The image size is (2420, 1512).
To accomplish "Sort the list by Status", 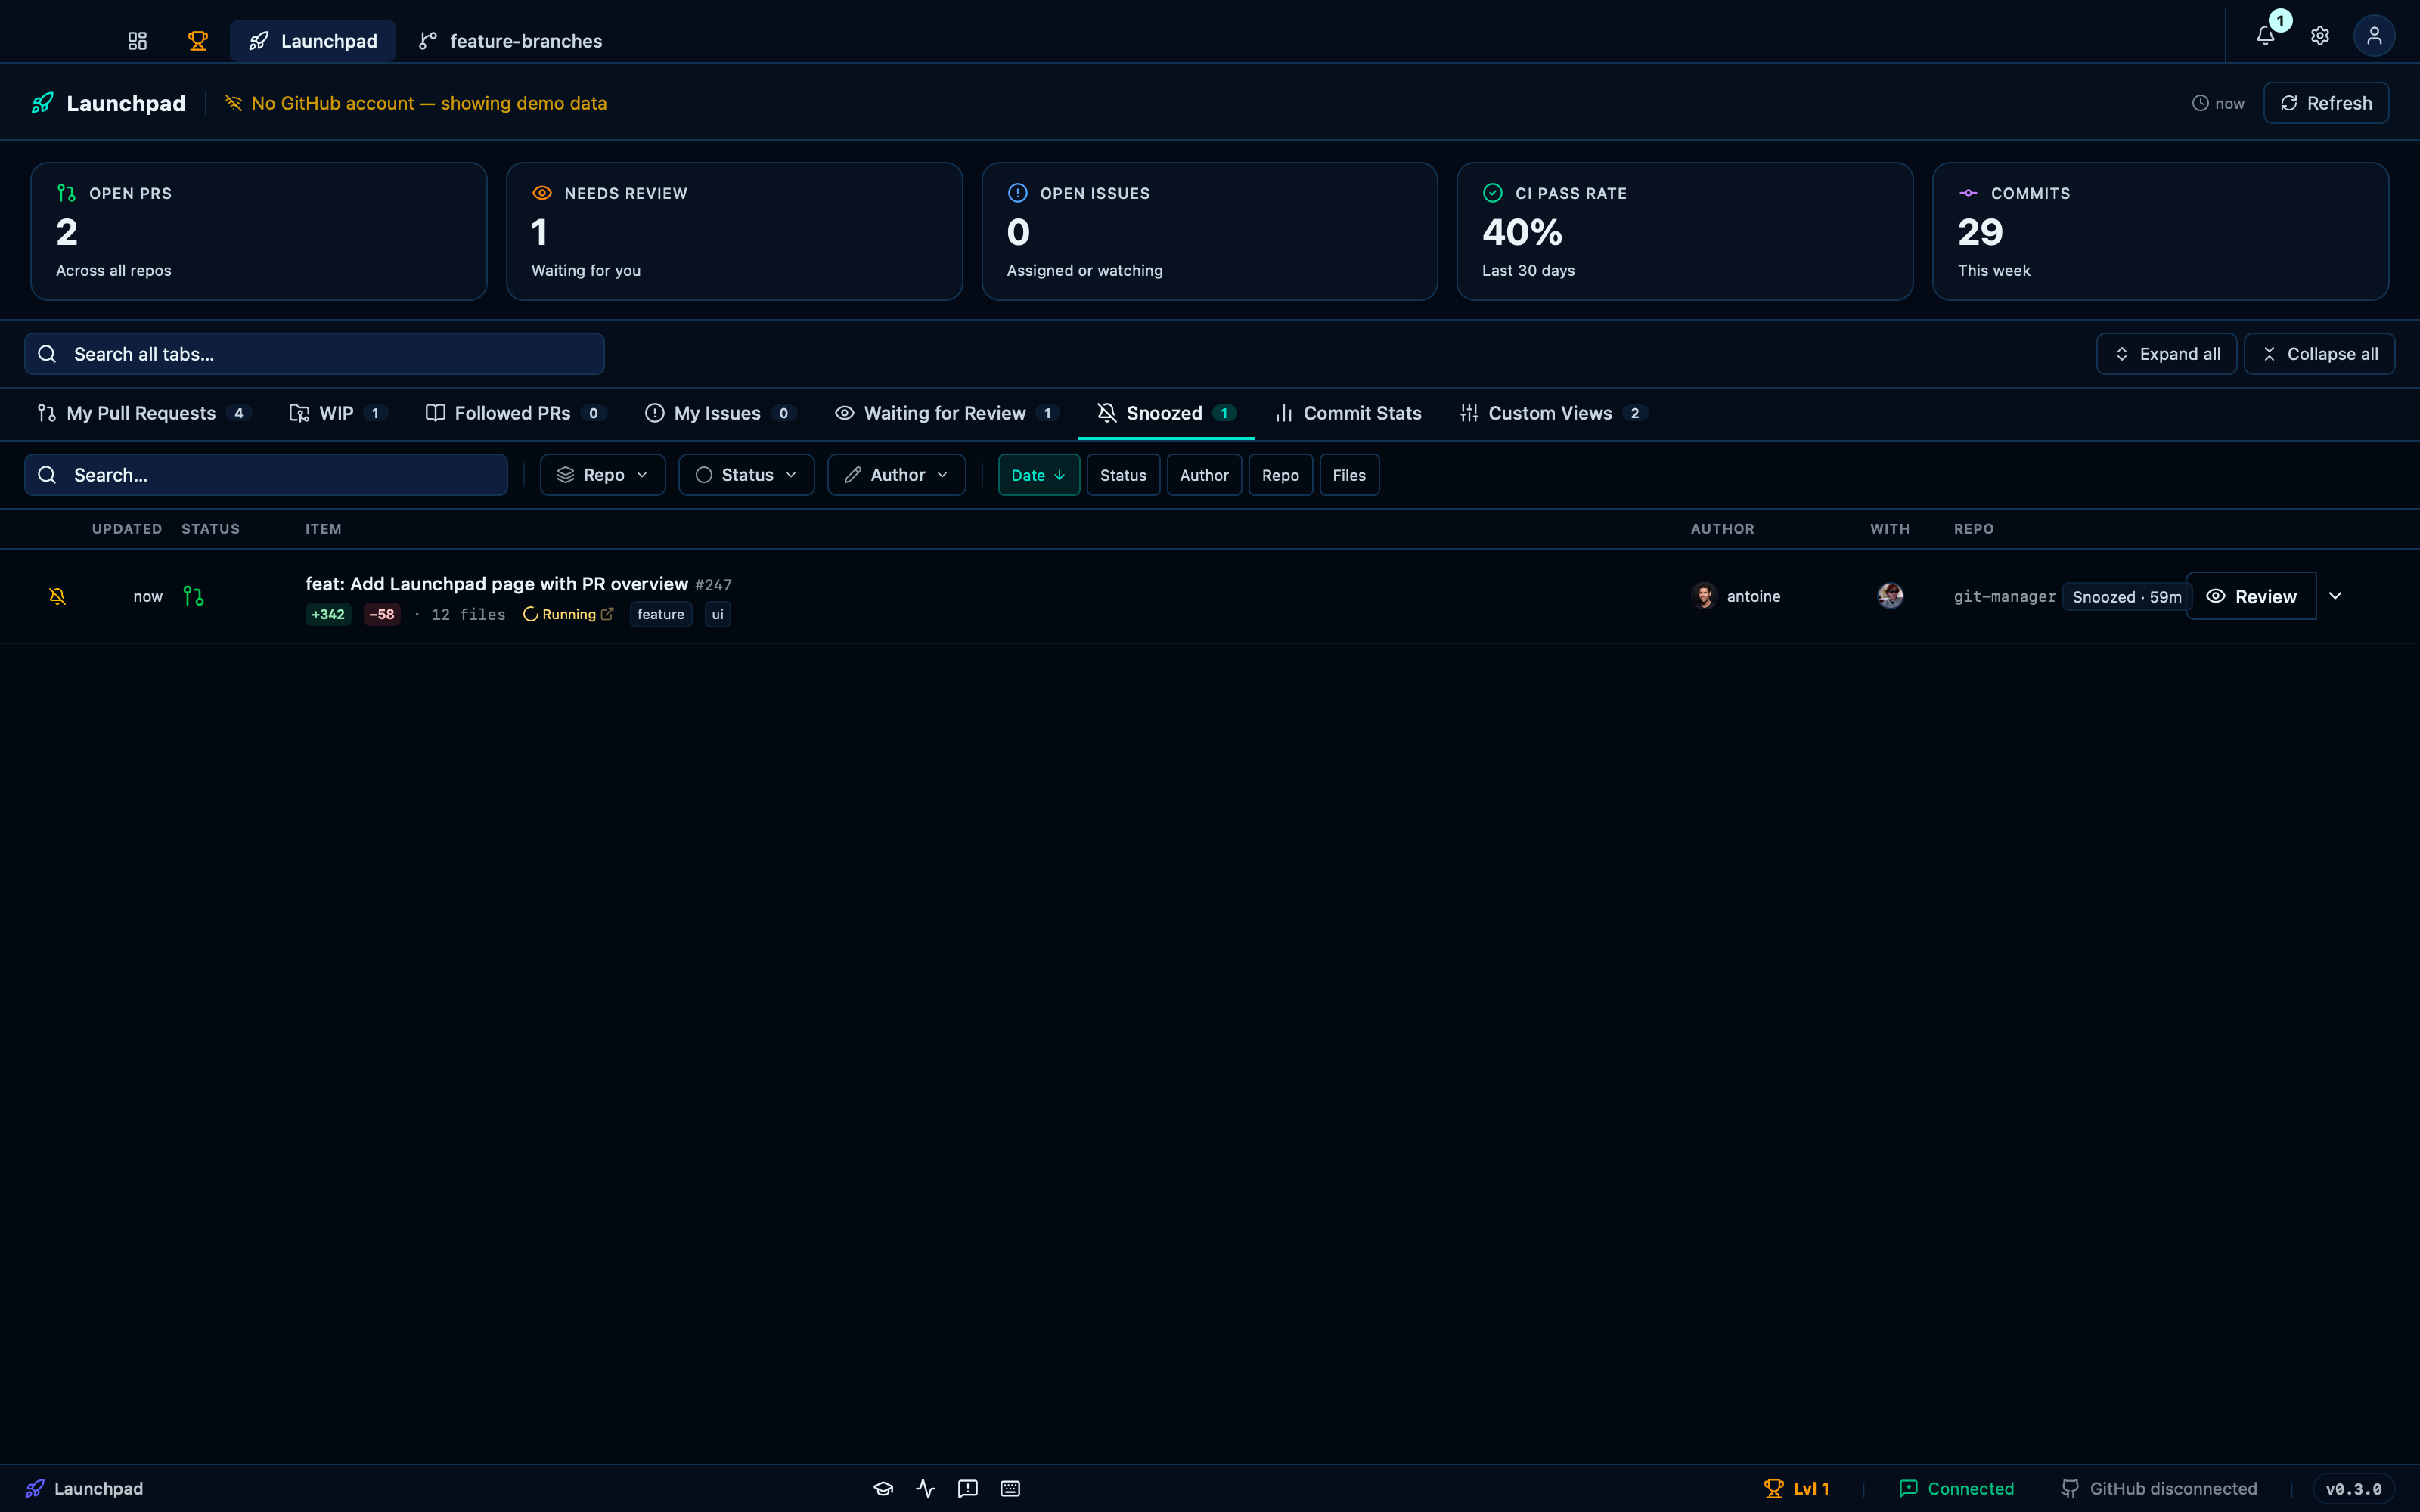I will coord(1123,475).
